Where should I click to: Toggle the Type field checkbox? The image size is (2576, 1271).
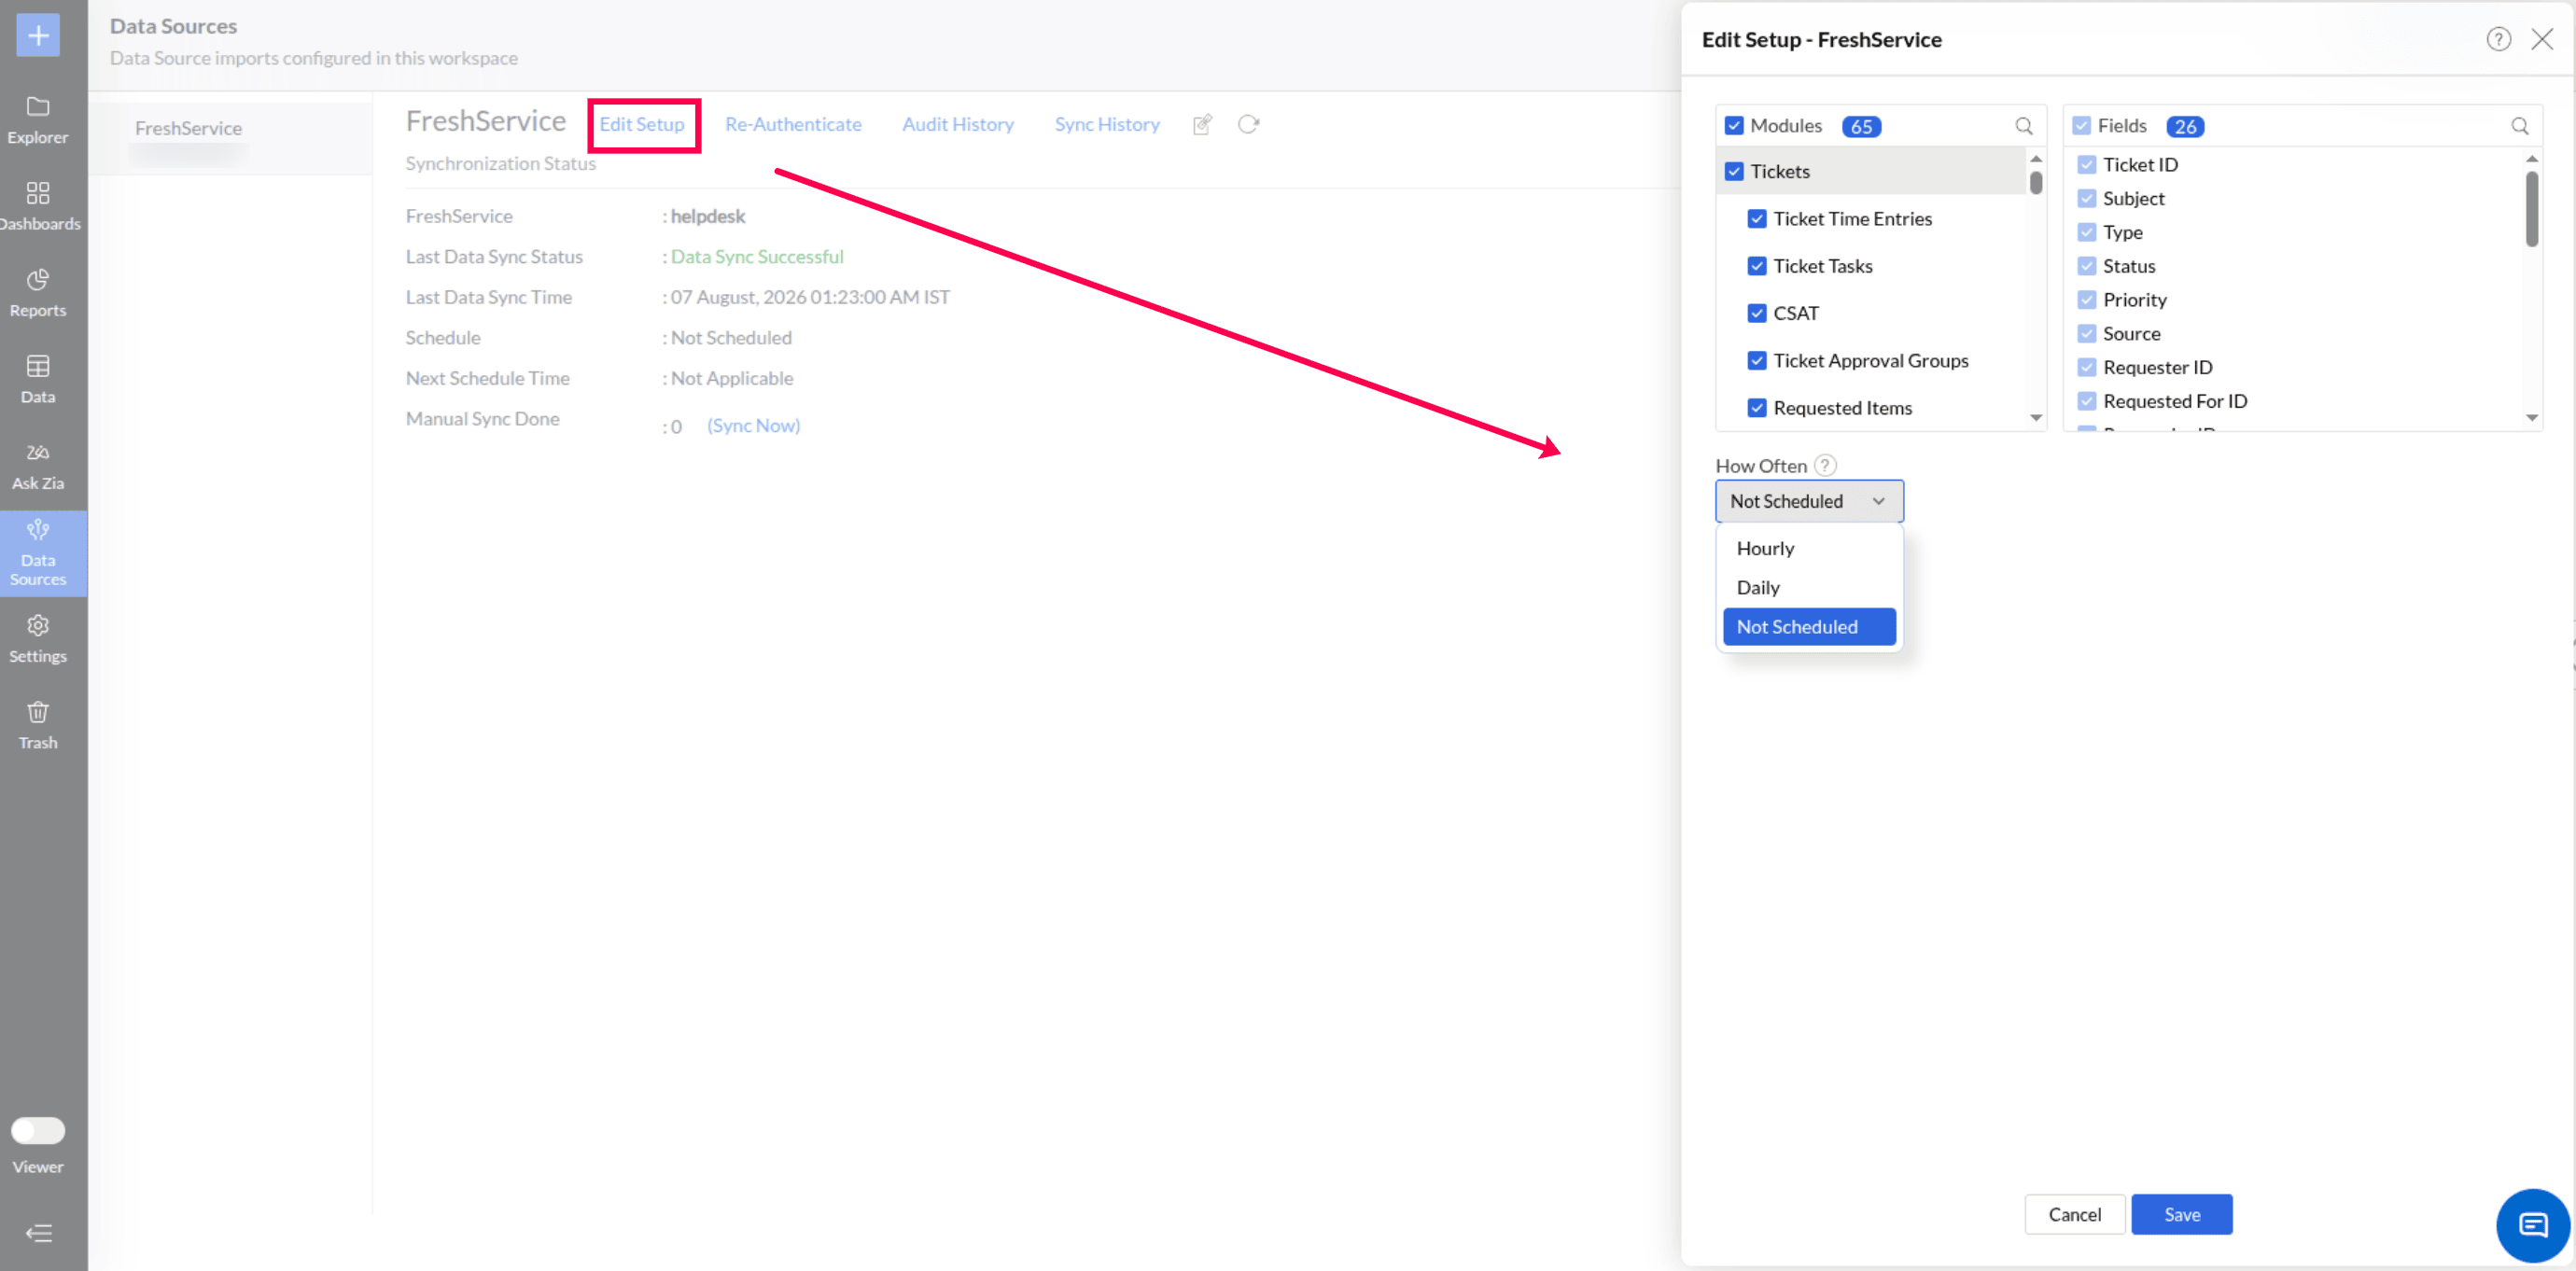tap(2087, 232)
